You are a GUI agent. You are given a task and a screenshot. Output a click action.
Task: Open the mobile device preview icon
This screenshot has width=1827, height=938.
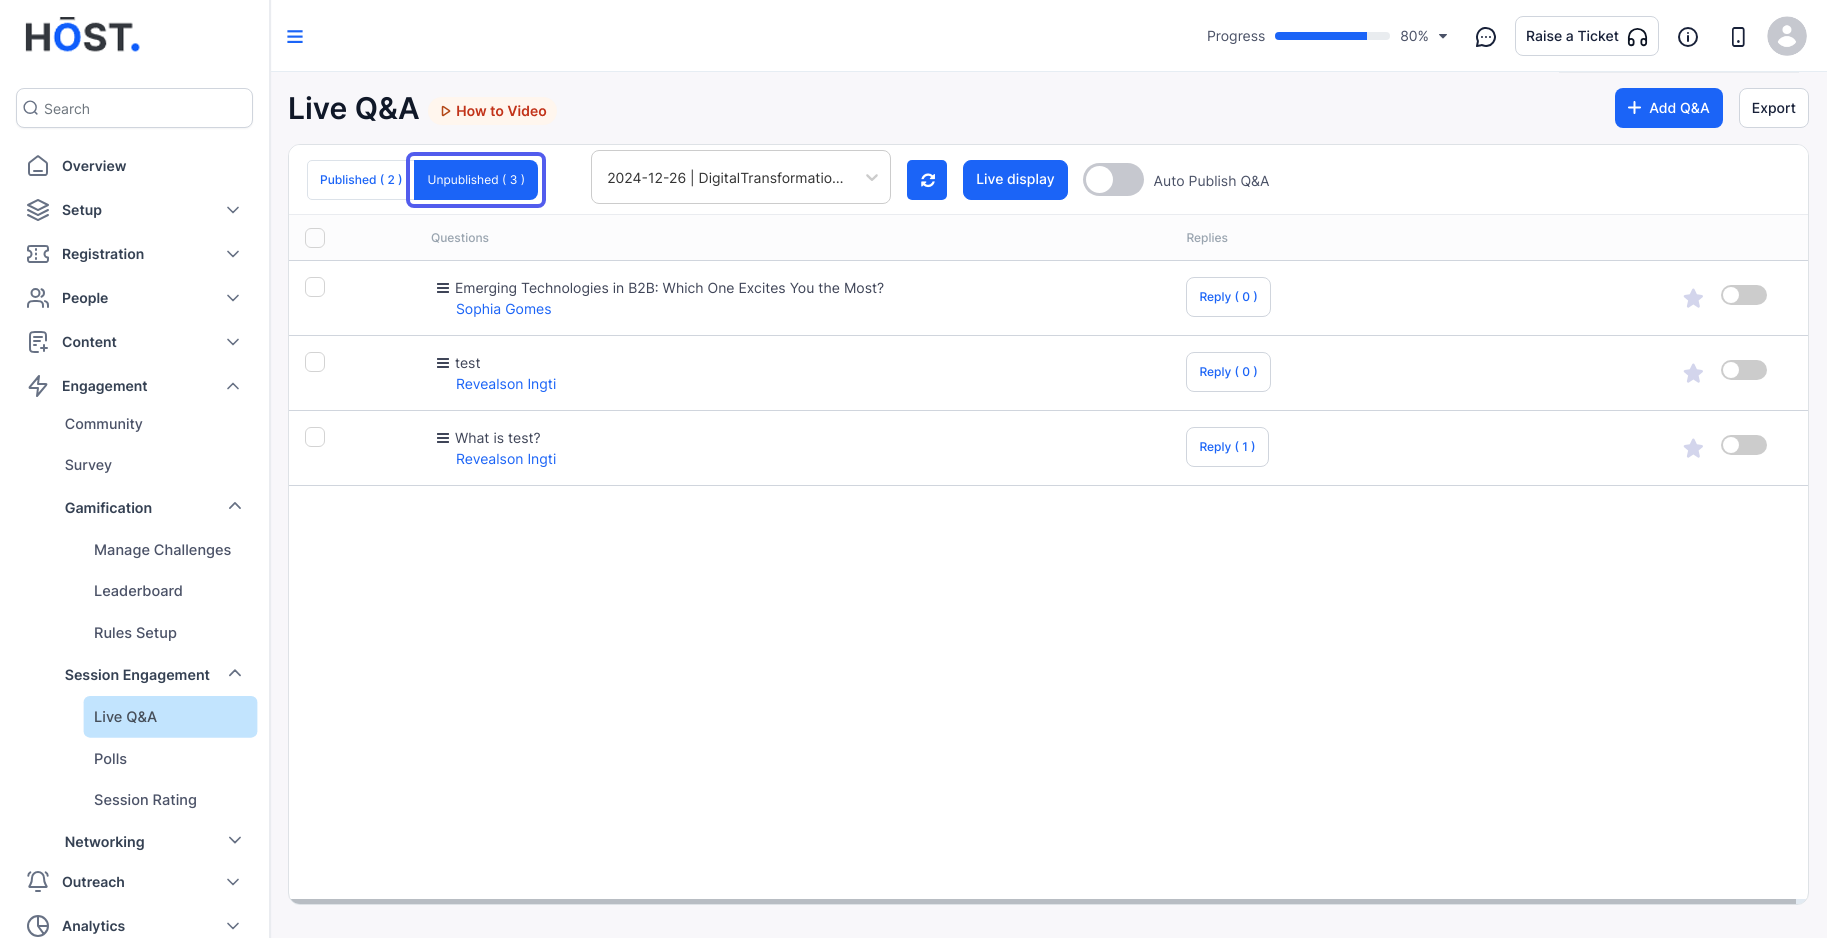[x=1738, y=37]
